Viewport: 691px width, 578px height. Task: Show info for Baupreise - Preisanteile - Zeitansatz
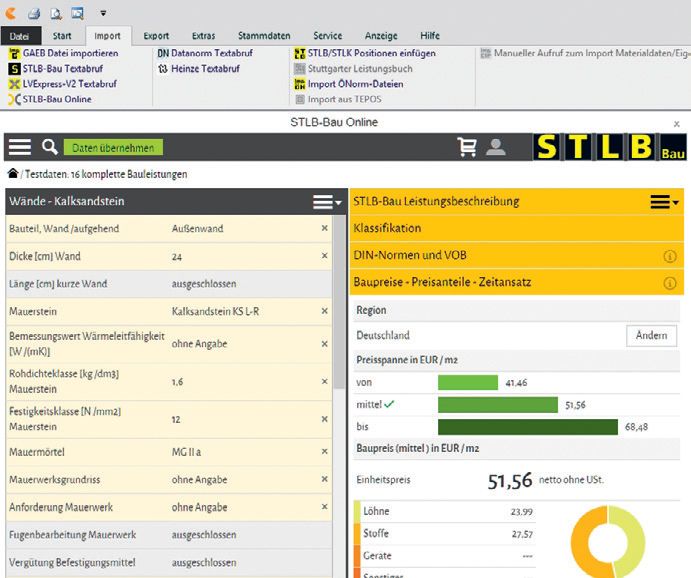(670, 283)
